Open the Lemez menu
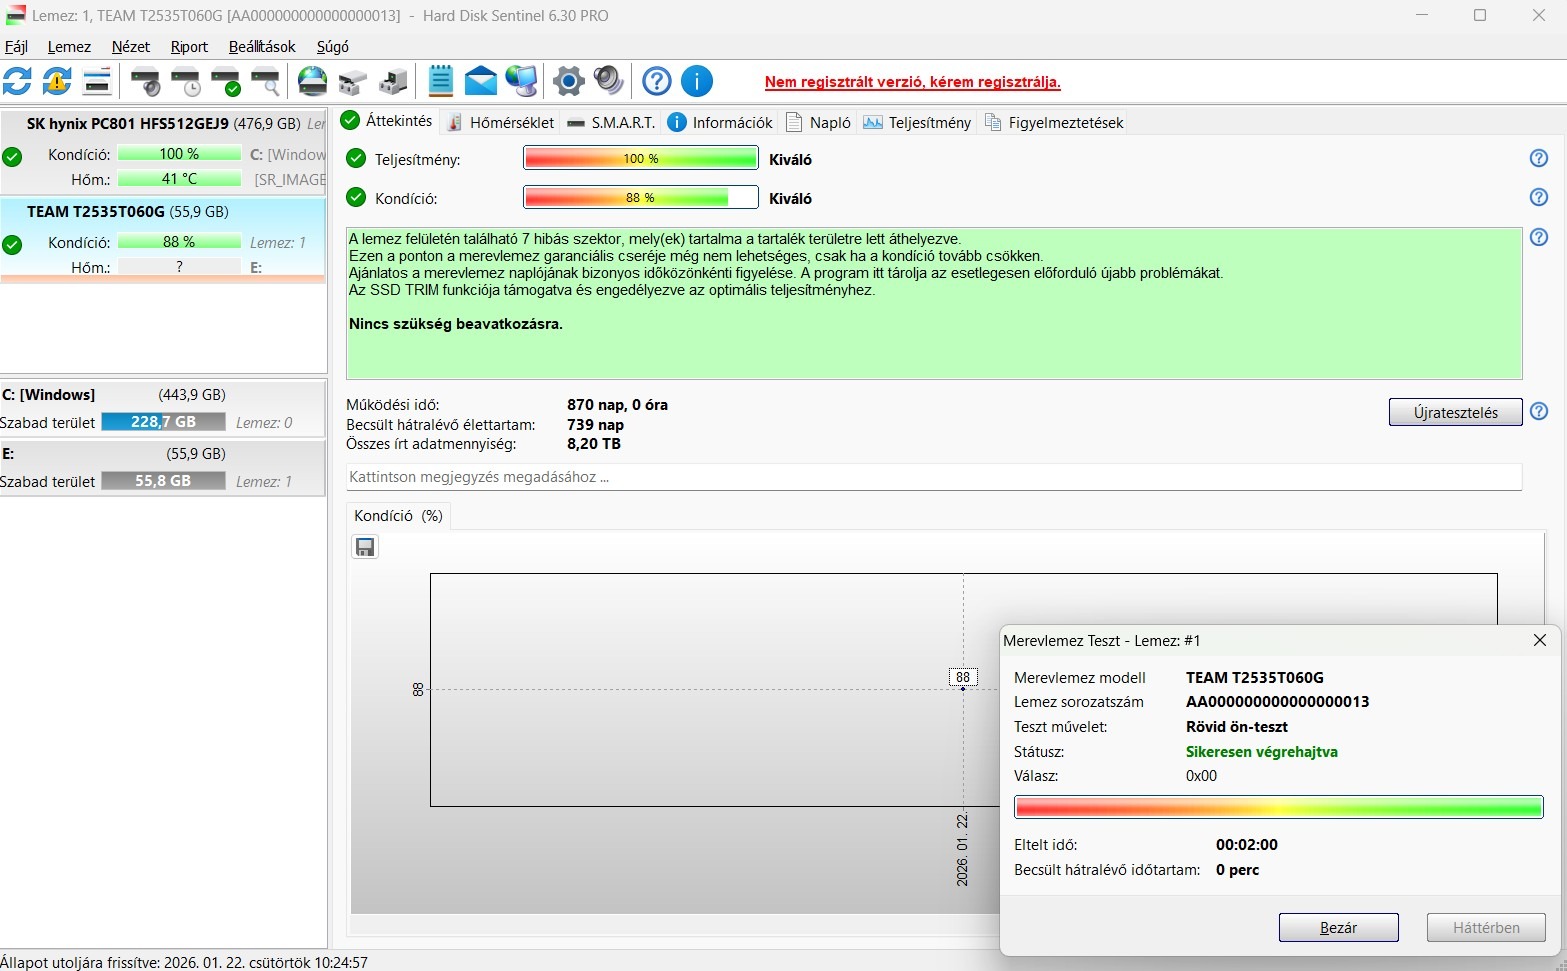The height and width of the screenshot is (971, 1567). coord(69,47)
